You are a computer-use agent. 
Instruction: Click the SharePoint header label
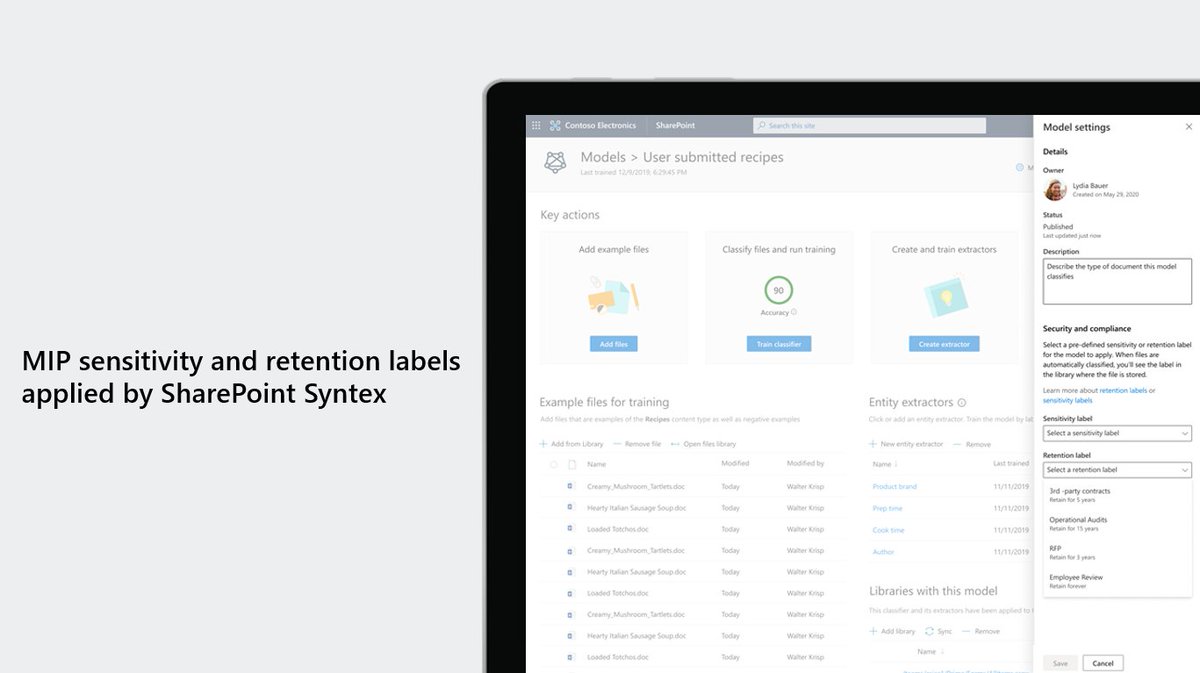[675, 126]
